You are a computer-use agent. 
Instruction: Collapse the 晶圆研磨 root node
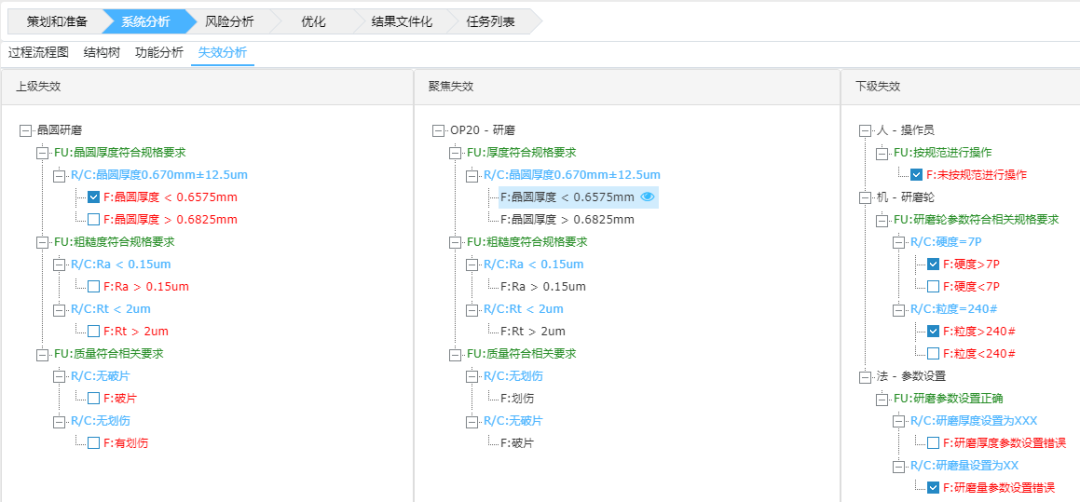[x=25, y=130]
